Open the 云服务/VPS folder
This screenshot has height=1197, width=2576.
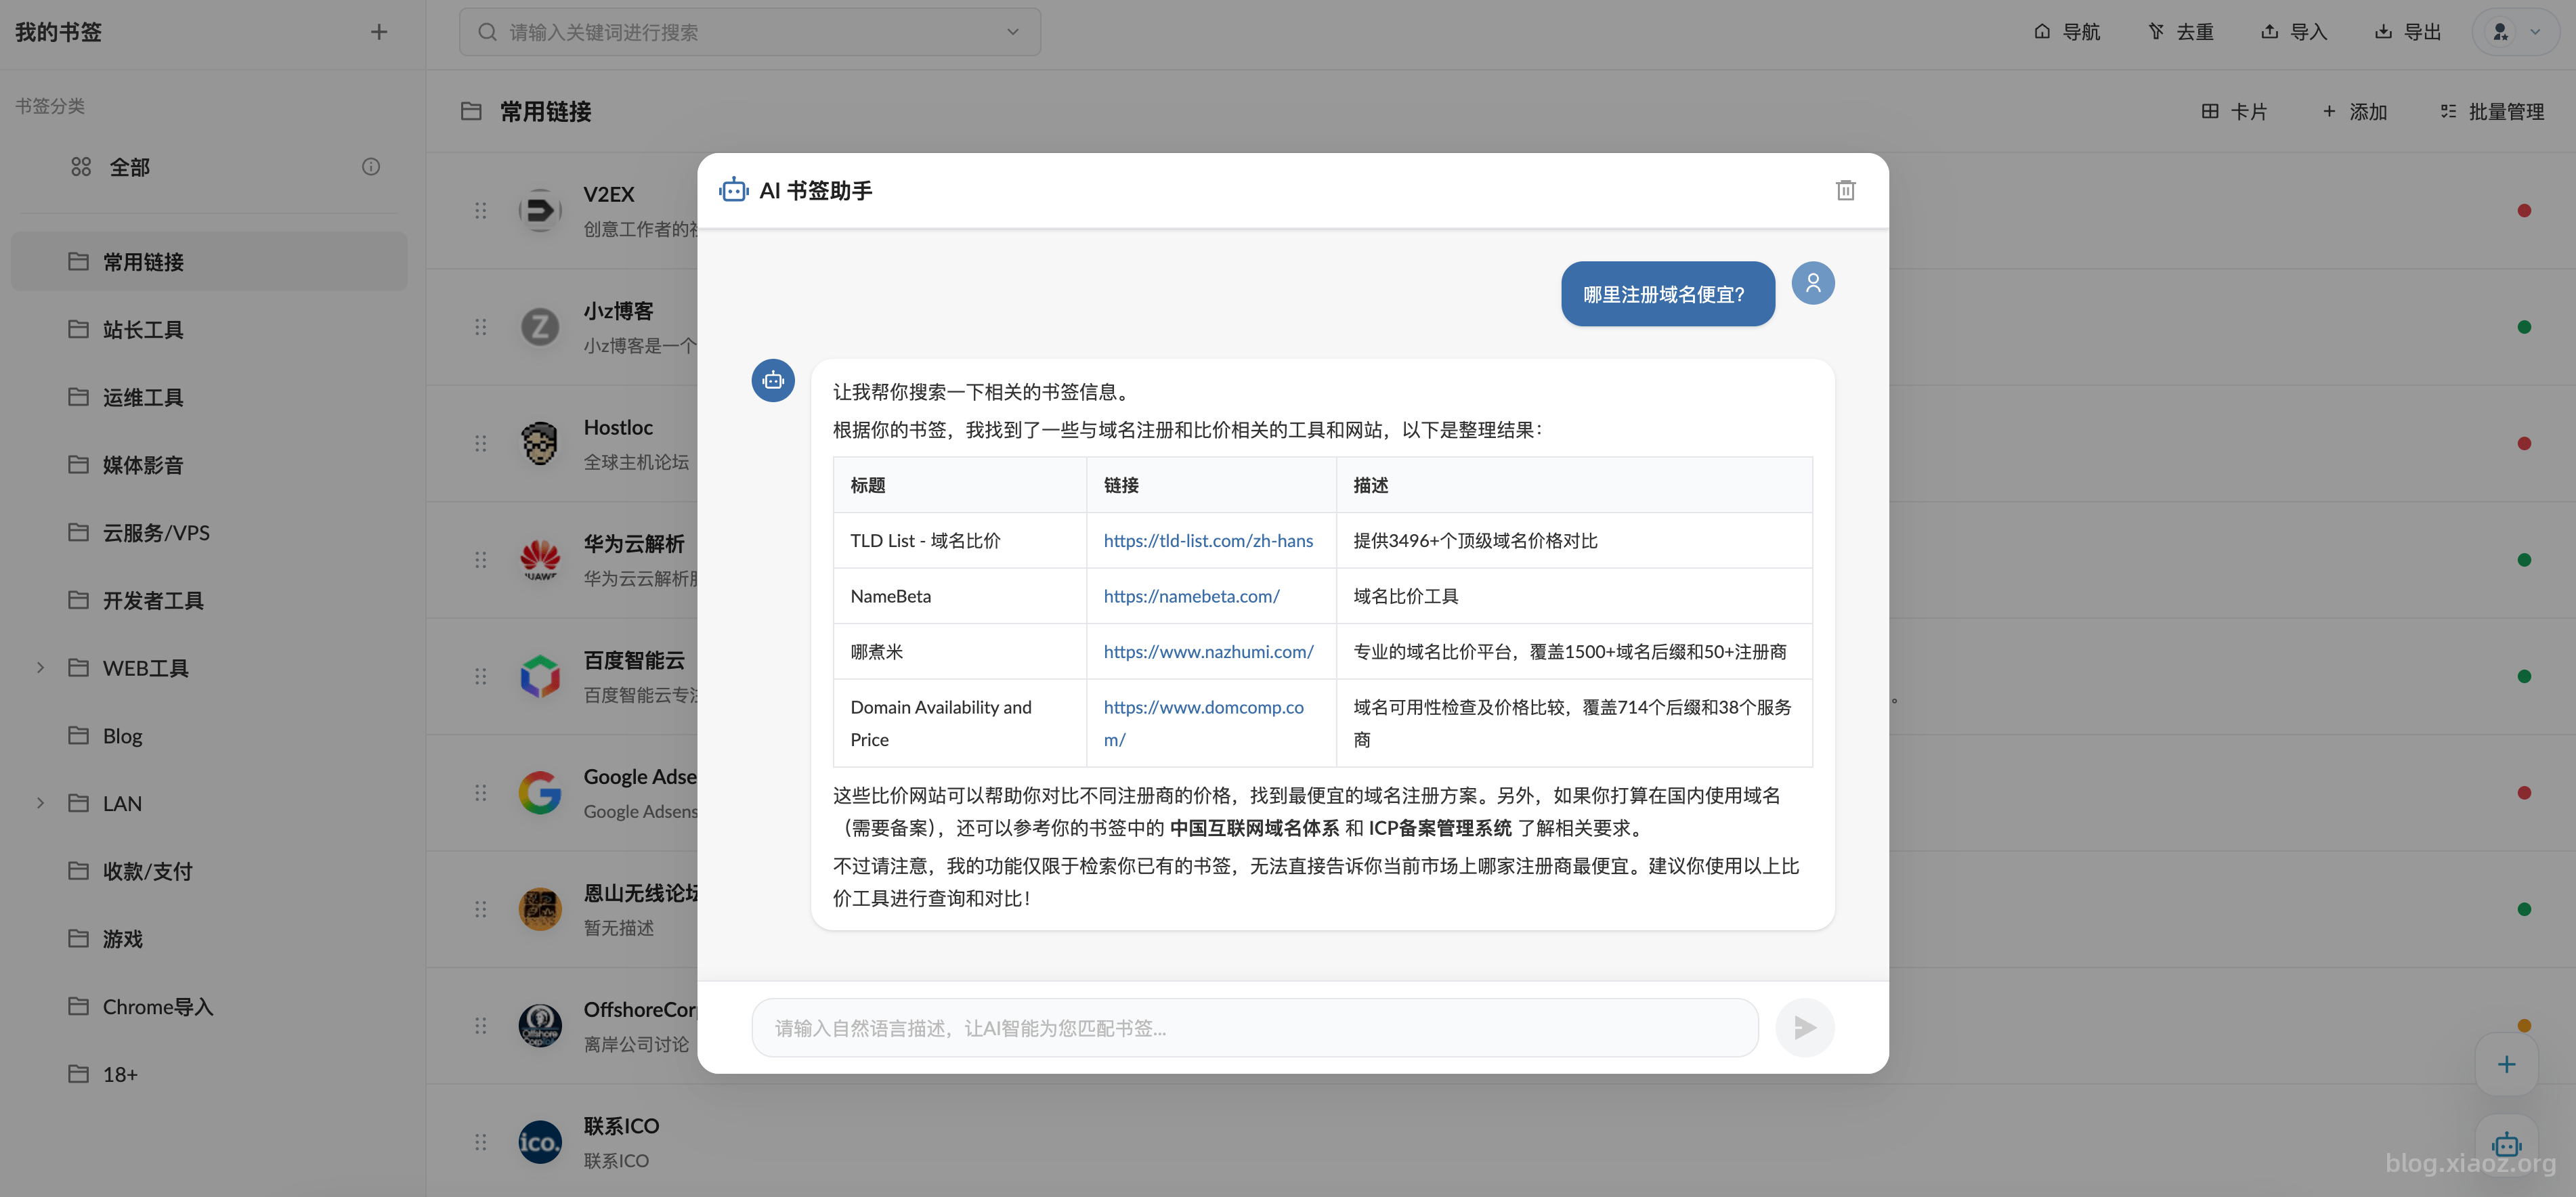(209, 533)
